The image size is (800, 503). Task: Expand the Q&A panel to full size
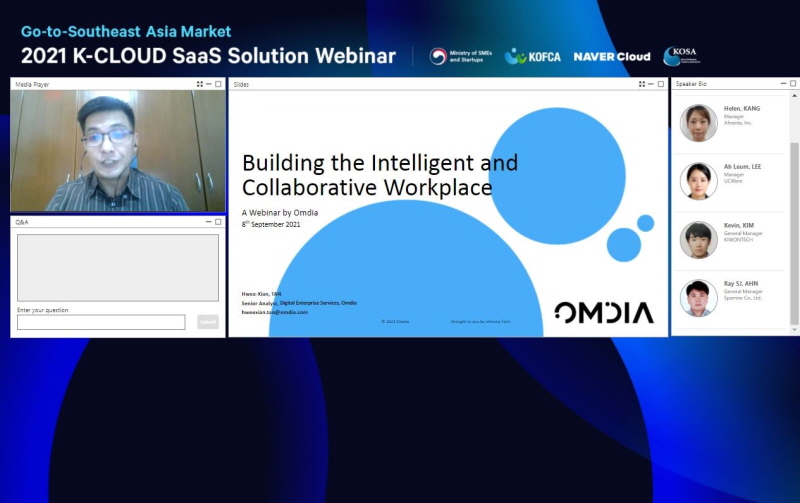(x=219, y=221)
